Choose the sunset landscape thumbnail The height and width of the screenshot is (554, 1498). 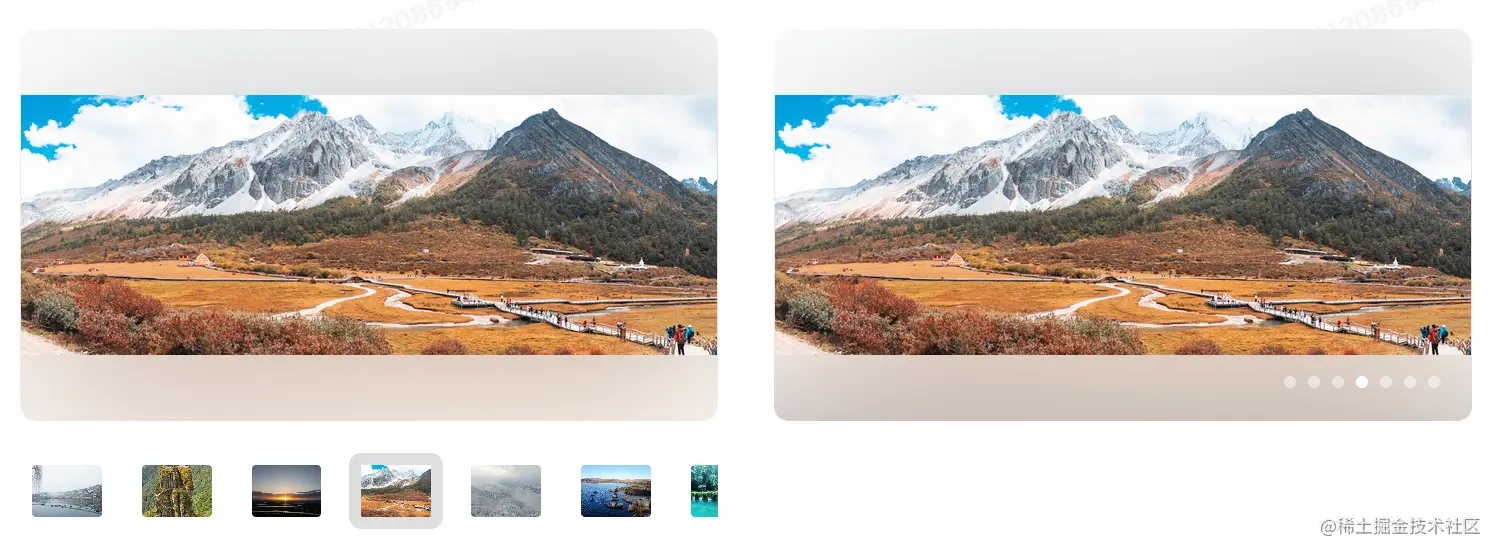286,491
